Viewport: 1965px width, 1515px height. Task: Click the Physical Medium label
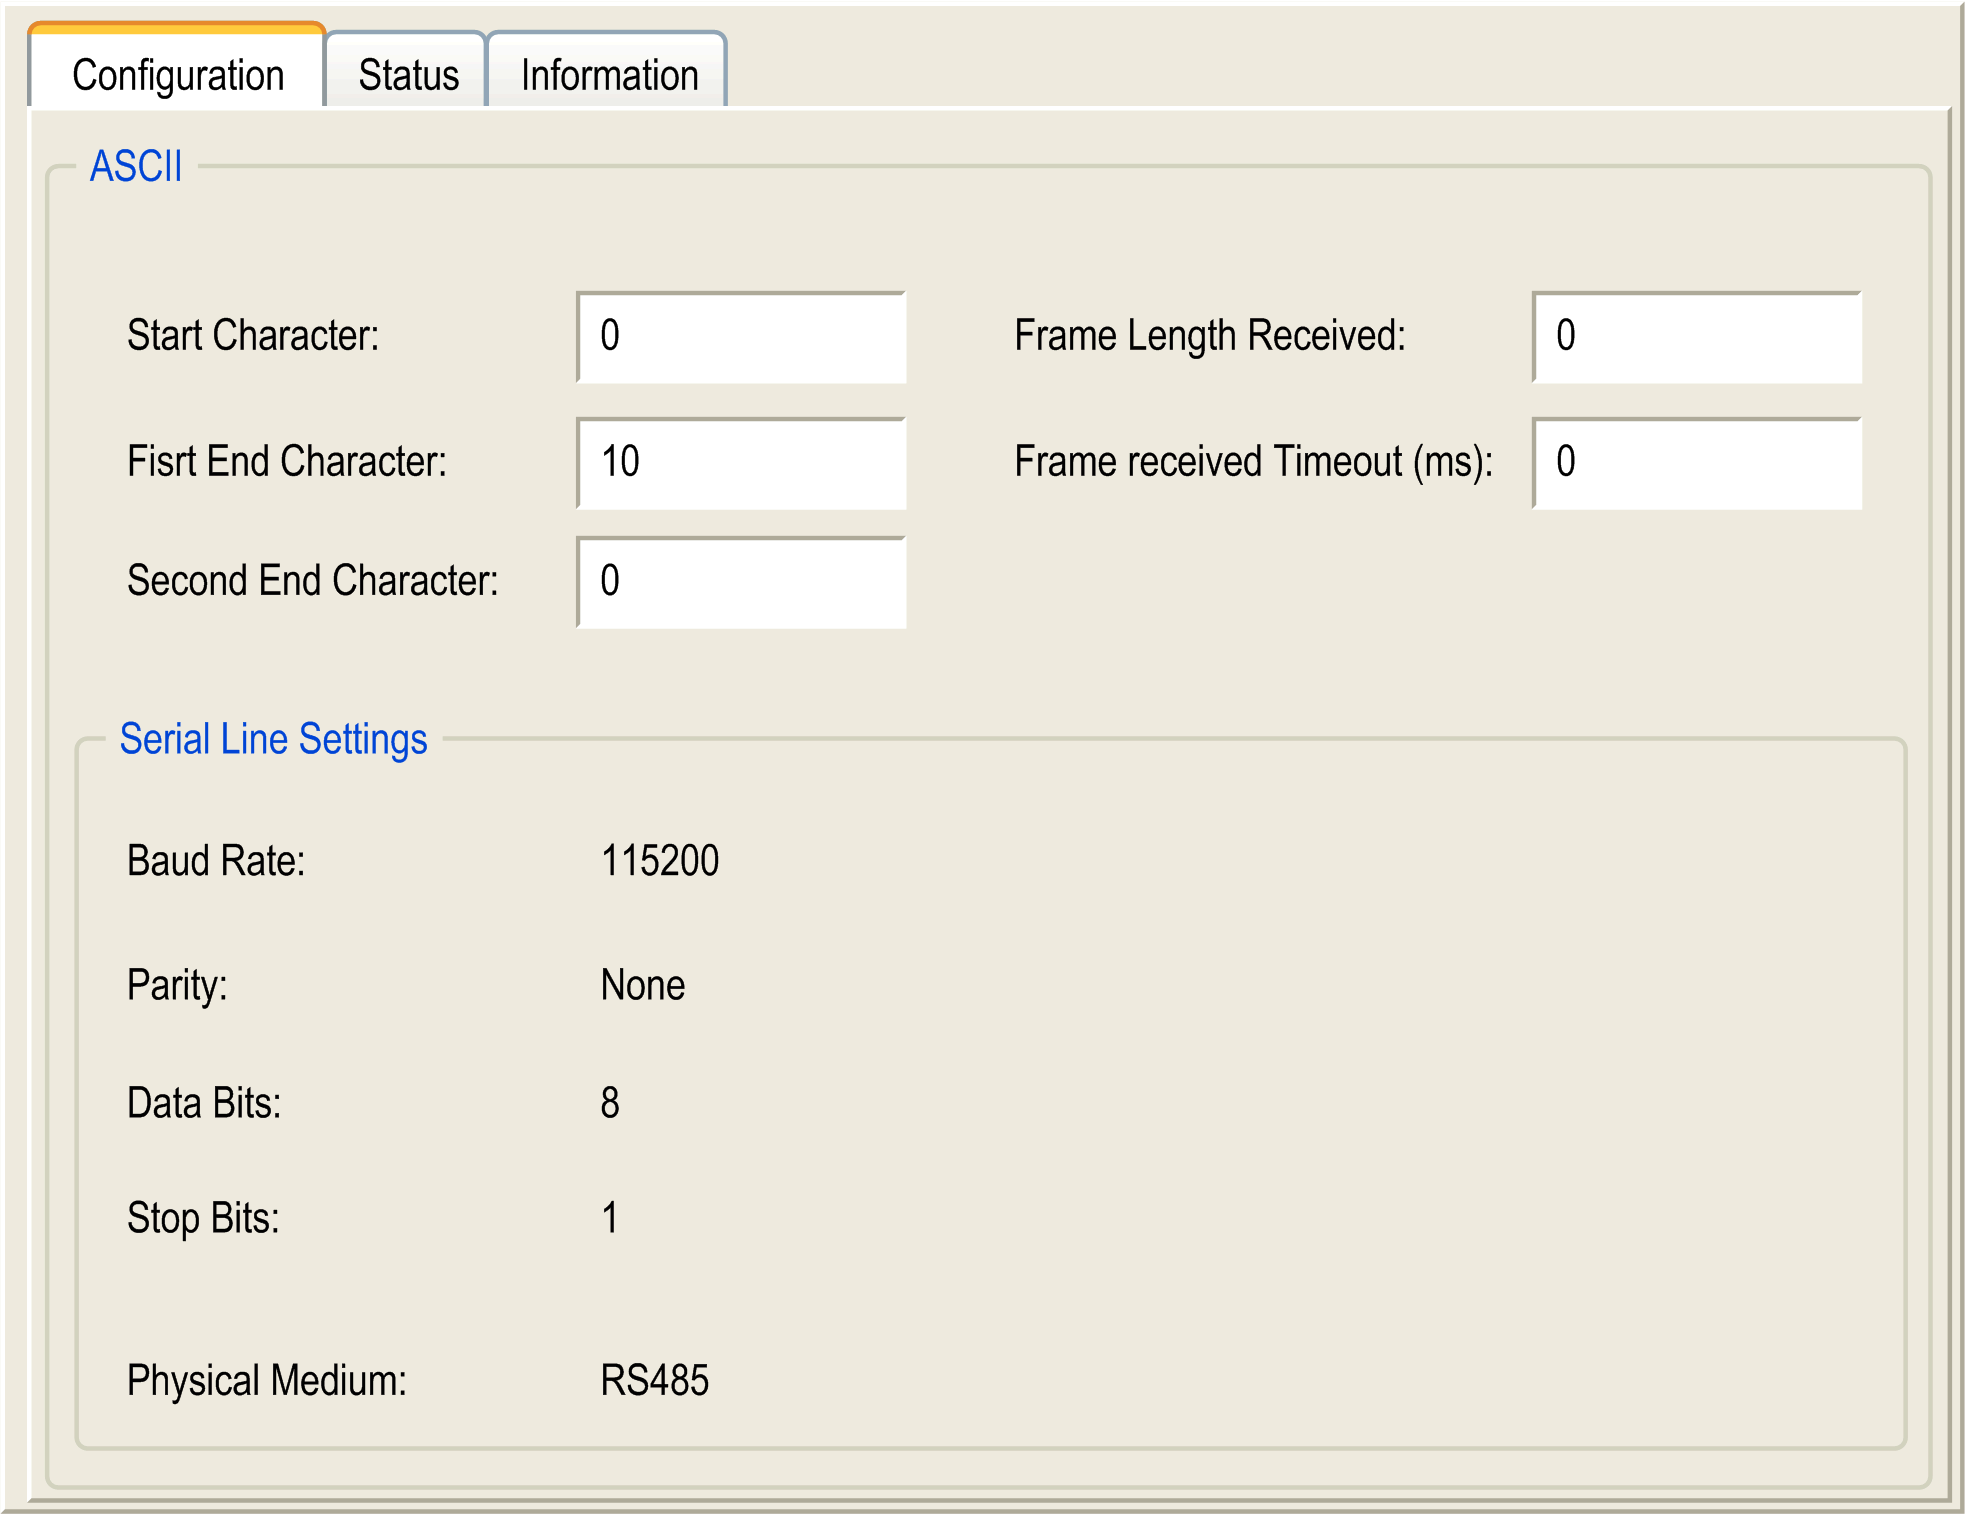(266, 1380)
